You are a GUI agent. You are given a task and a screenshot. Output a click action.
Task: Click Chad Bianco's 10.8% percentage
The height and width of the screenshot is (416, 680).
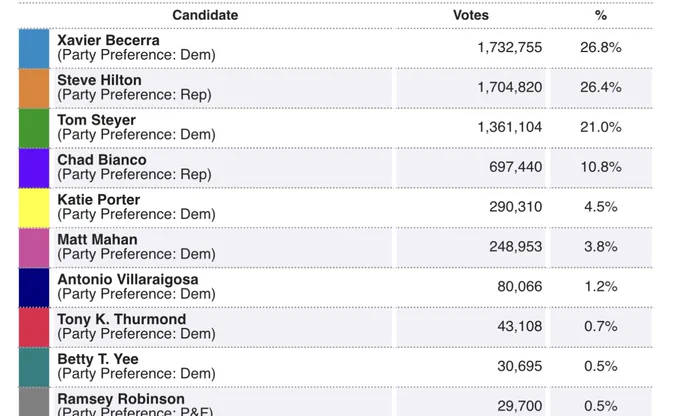pyautogui.click(x=601, y=167)
